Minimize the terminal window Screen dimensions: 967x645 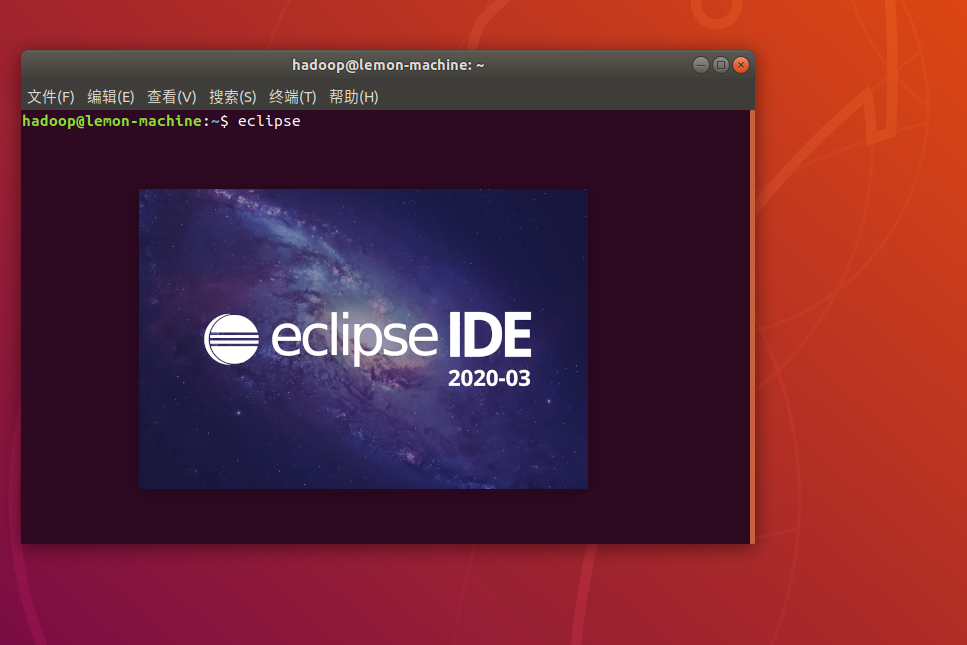[701, 65]
